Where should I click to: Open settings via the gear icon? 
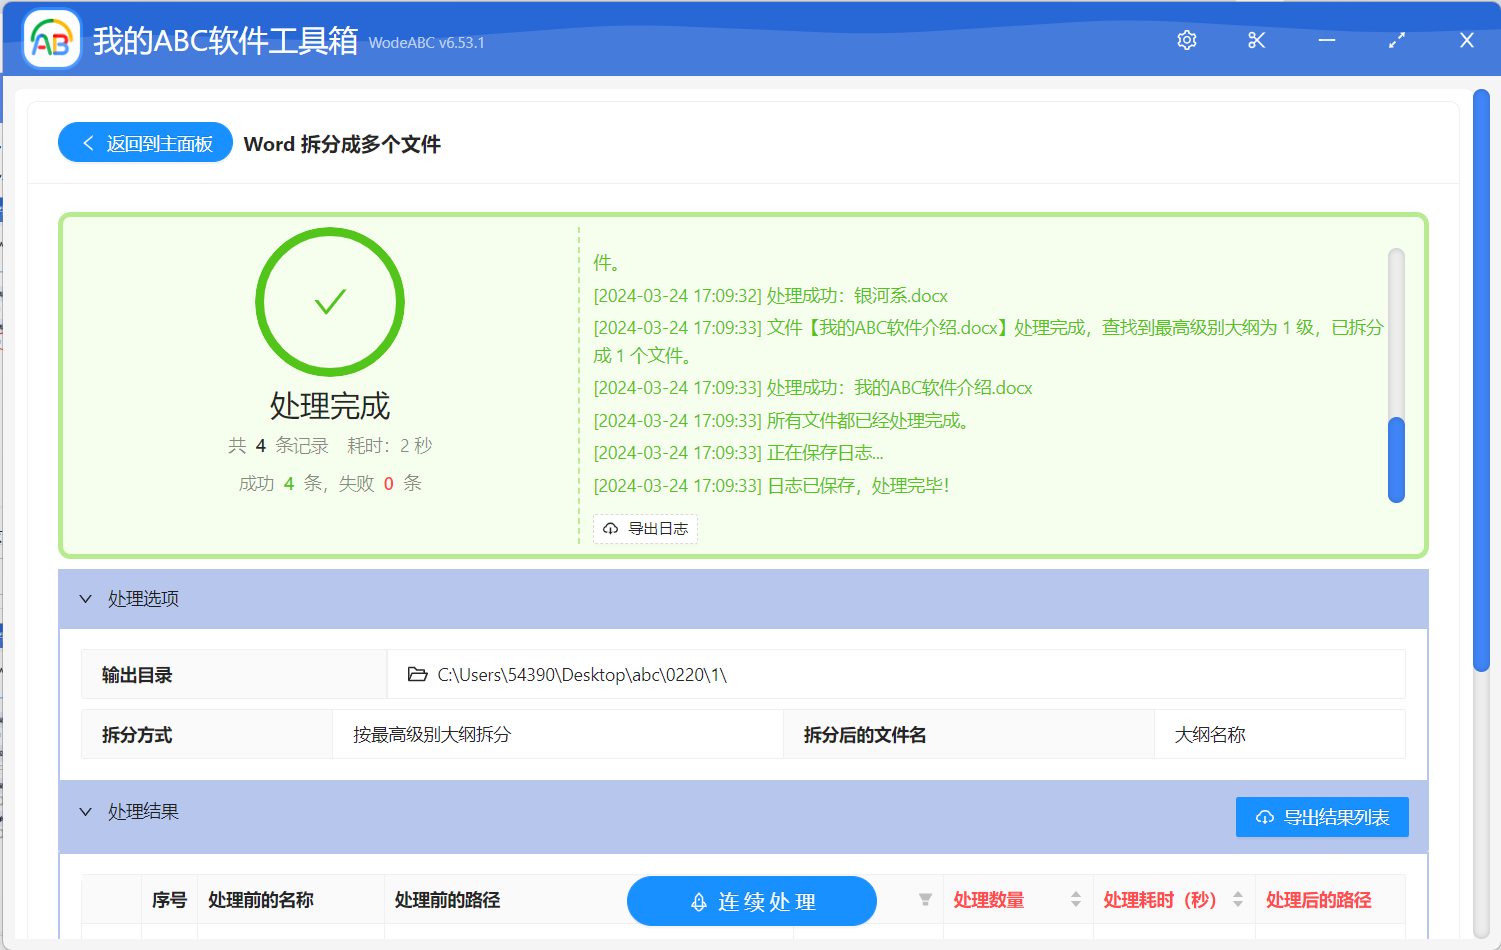pyautogui.click(x=1186, y=40)
